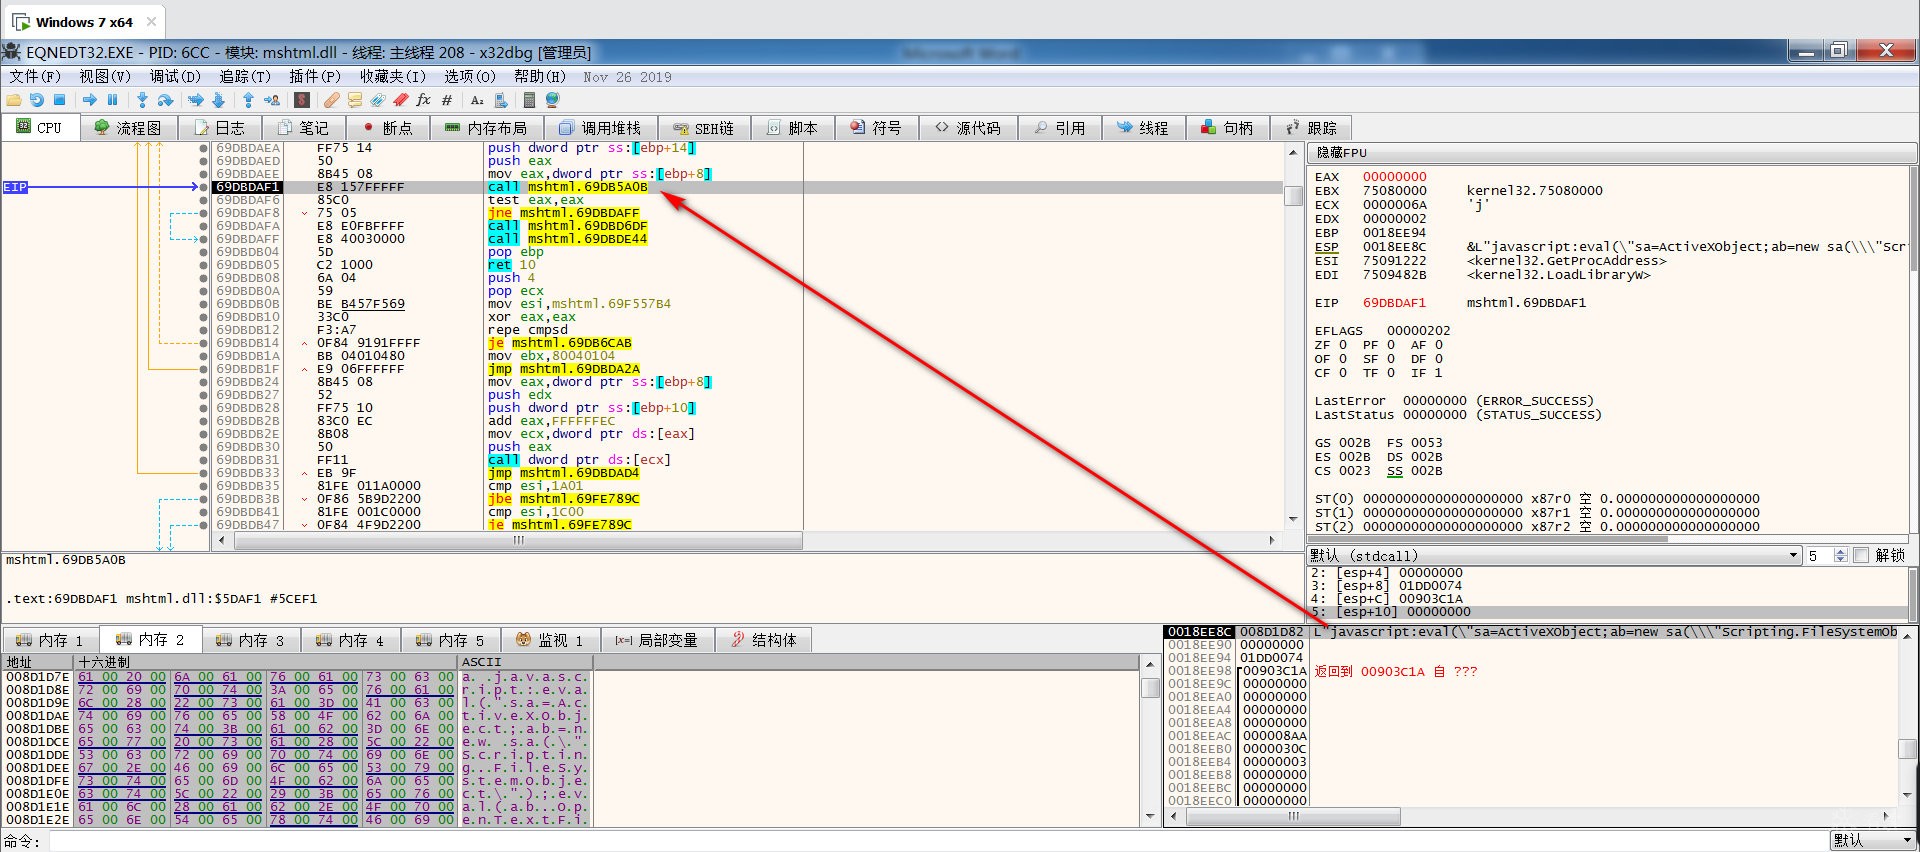This screenshot has width=1920, height=852.
Task: Open the 默认 dropdown beside command bar
Action: [1874, 841]
